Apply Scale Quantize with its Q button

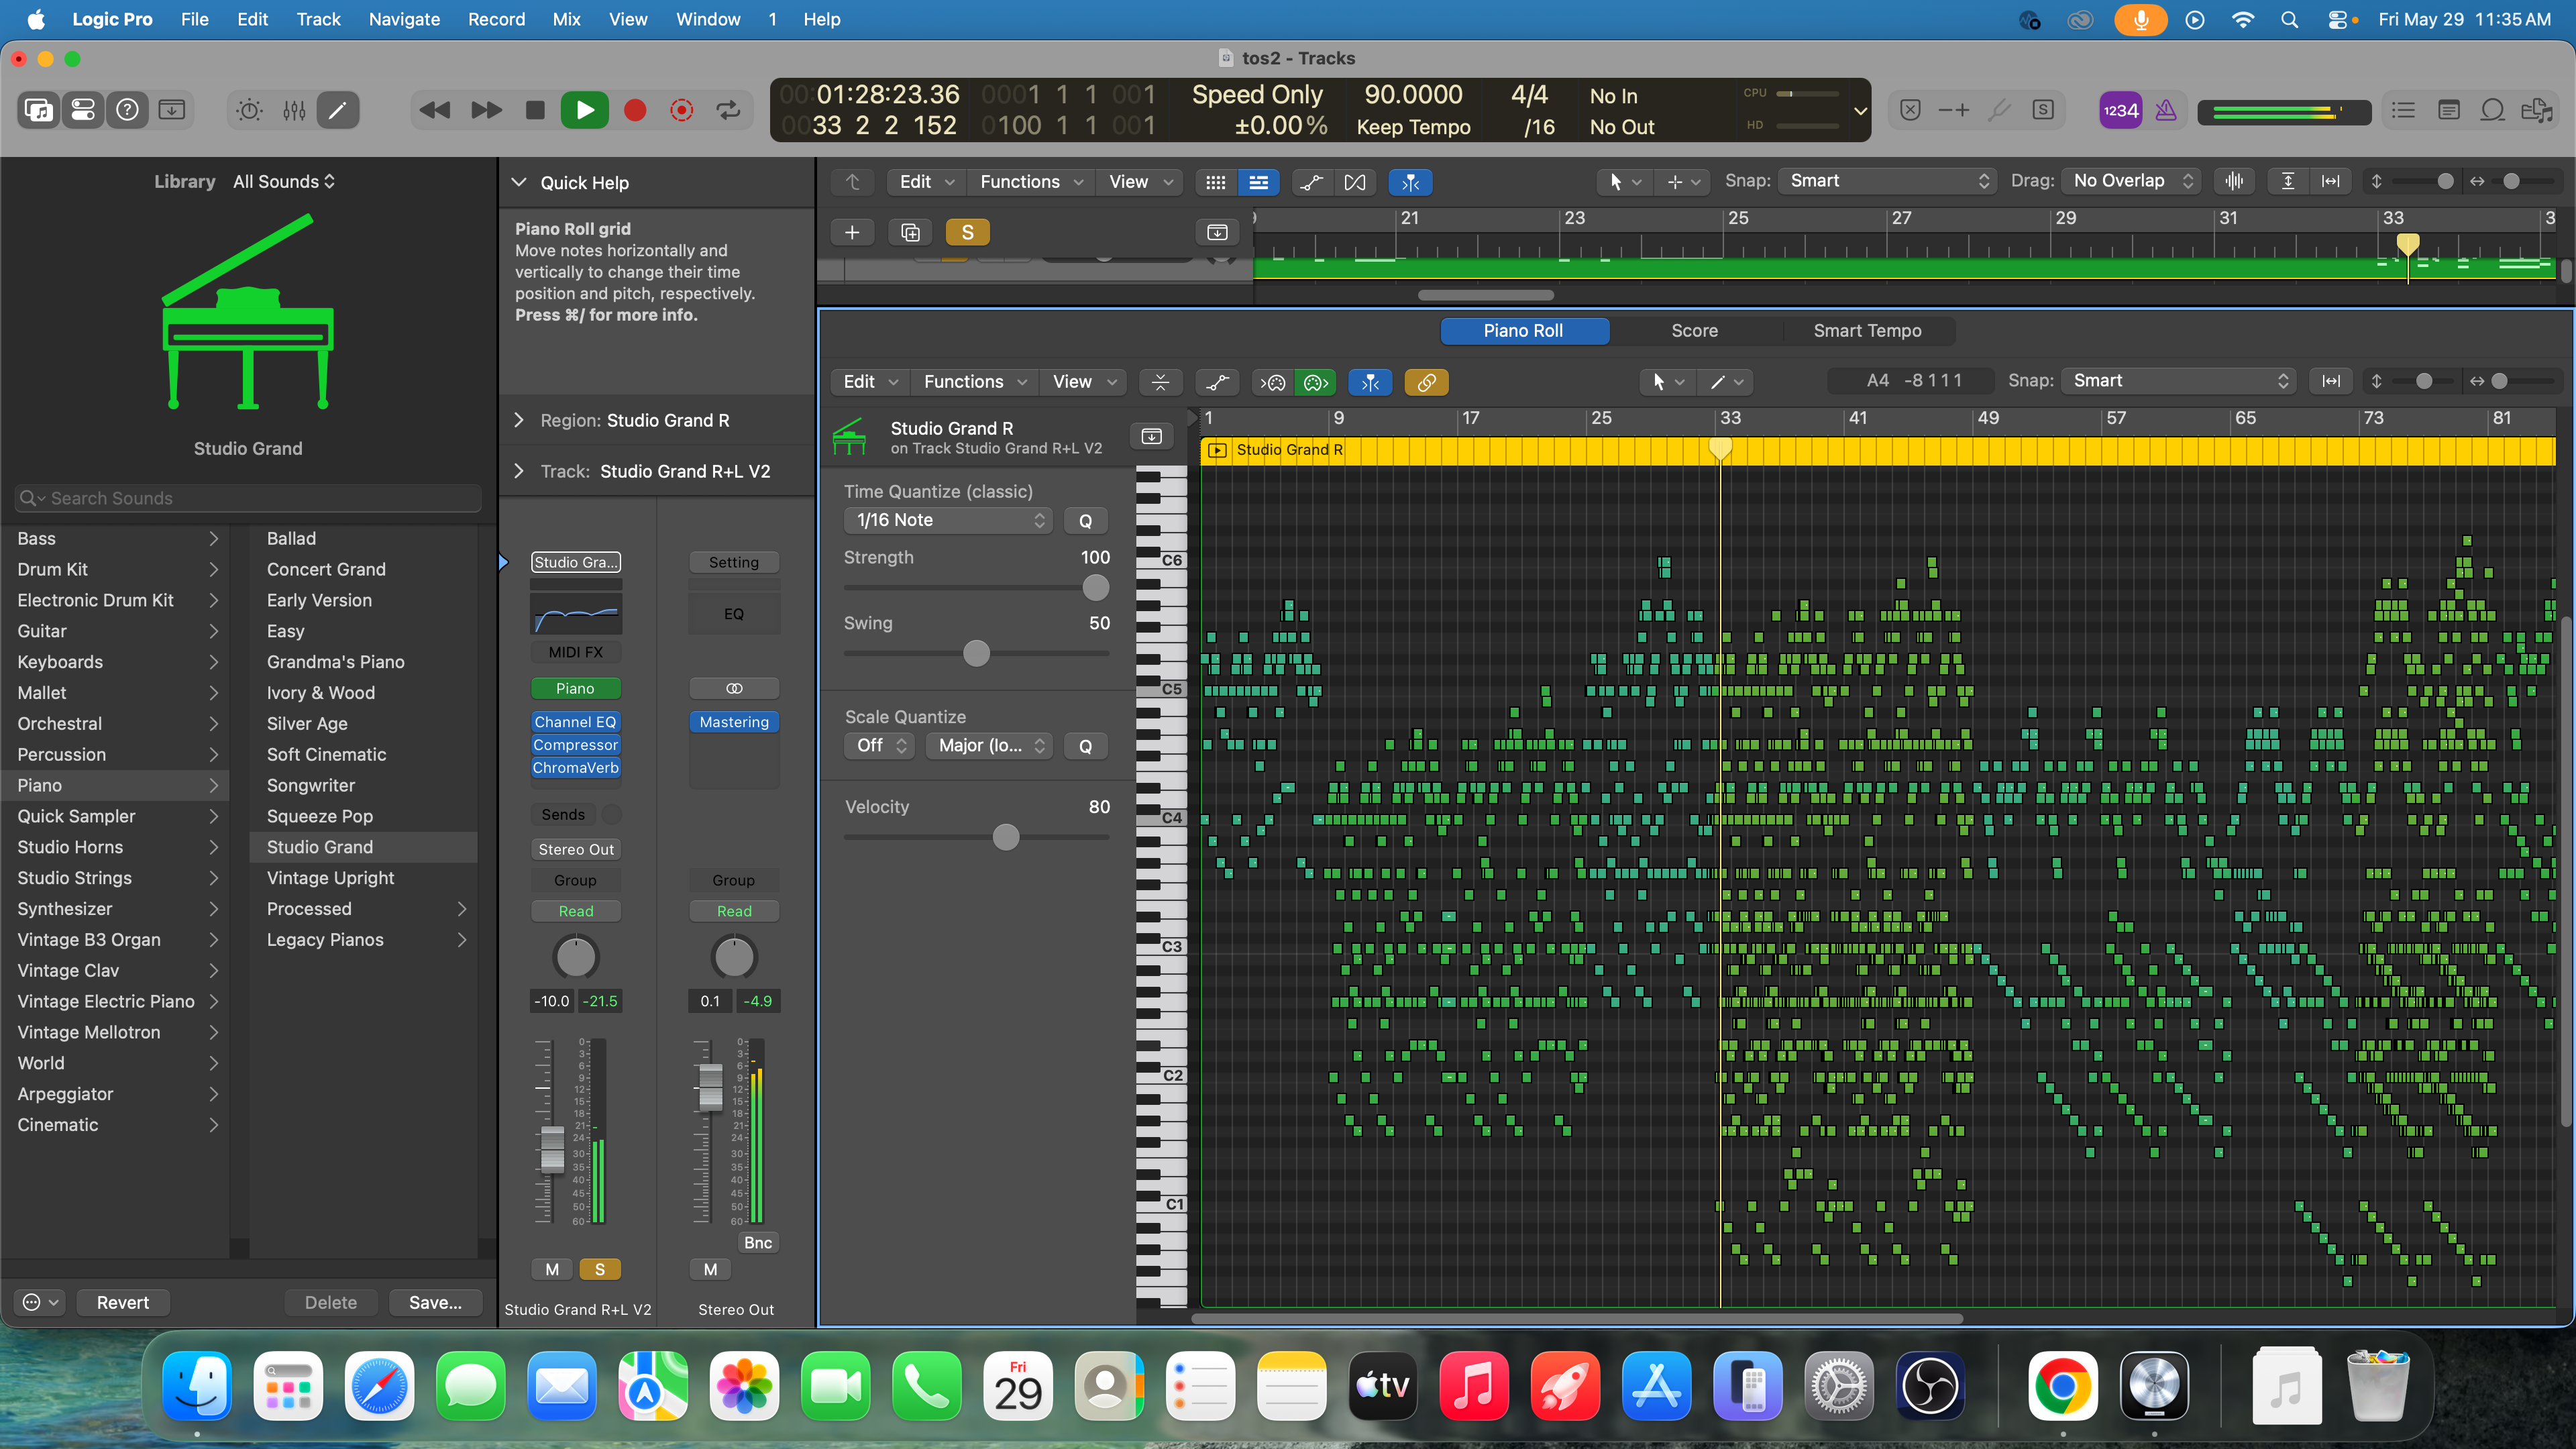point(1085,746)
